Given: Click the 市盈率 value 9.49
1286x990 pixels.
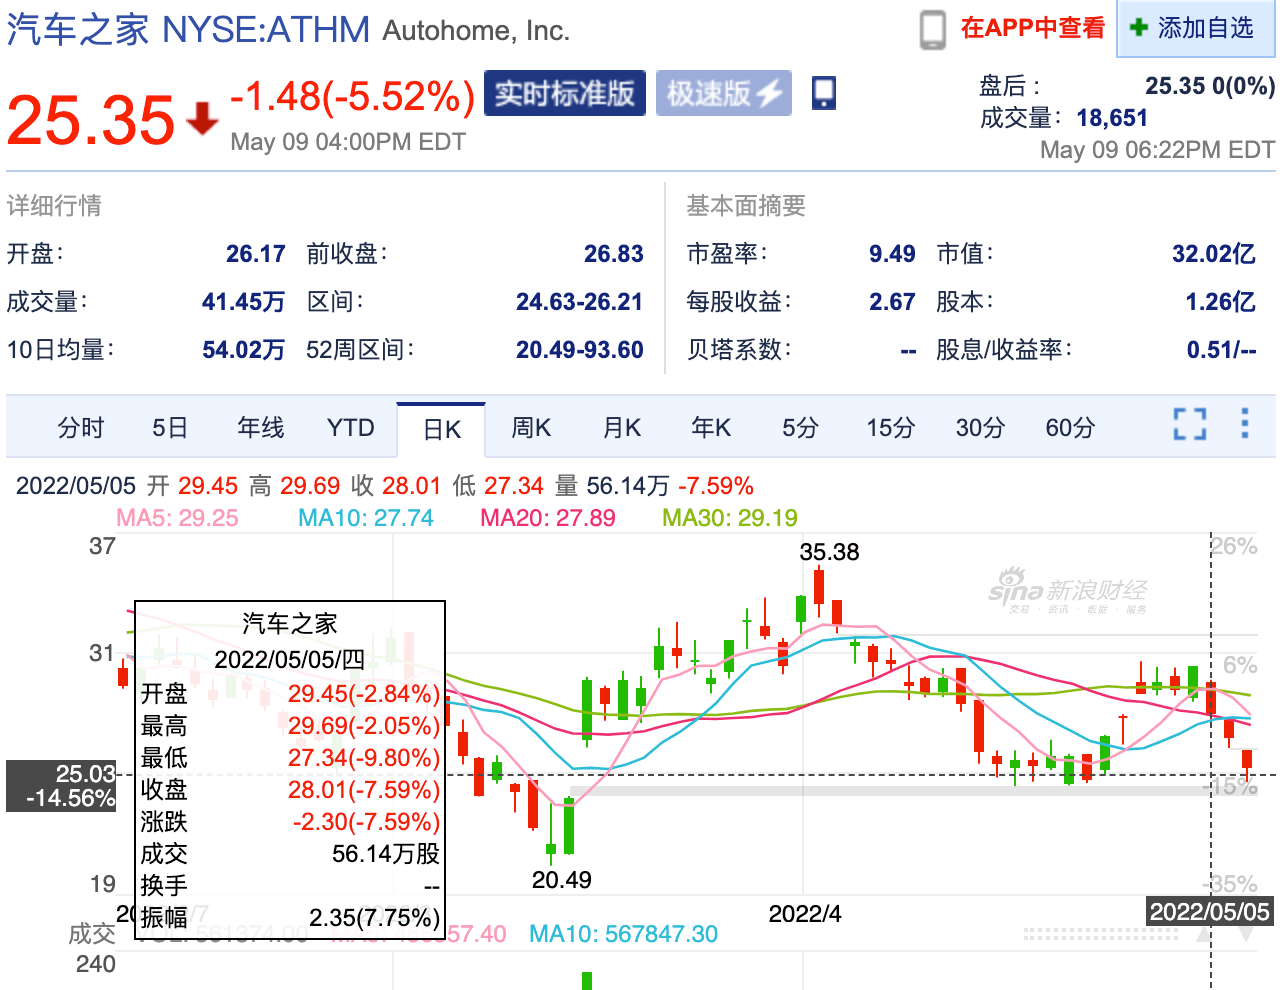Looking at the screenshot, I should (x=892, y=254).
